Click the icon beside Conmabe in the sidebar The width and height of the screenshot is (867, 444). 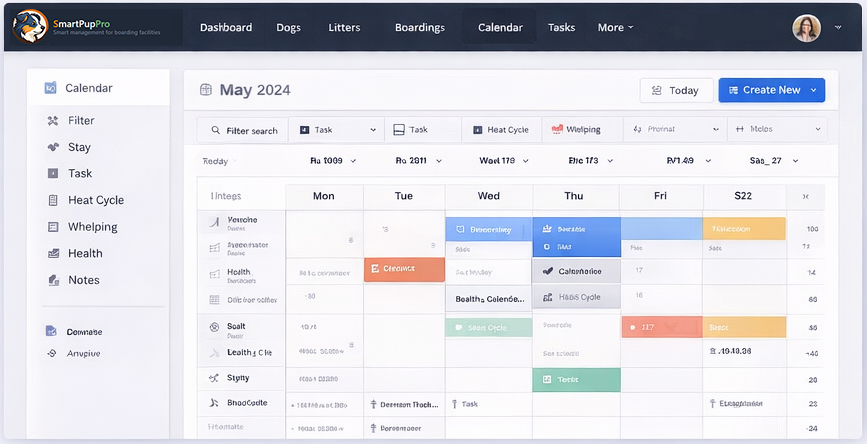pos(51,331)
